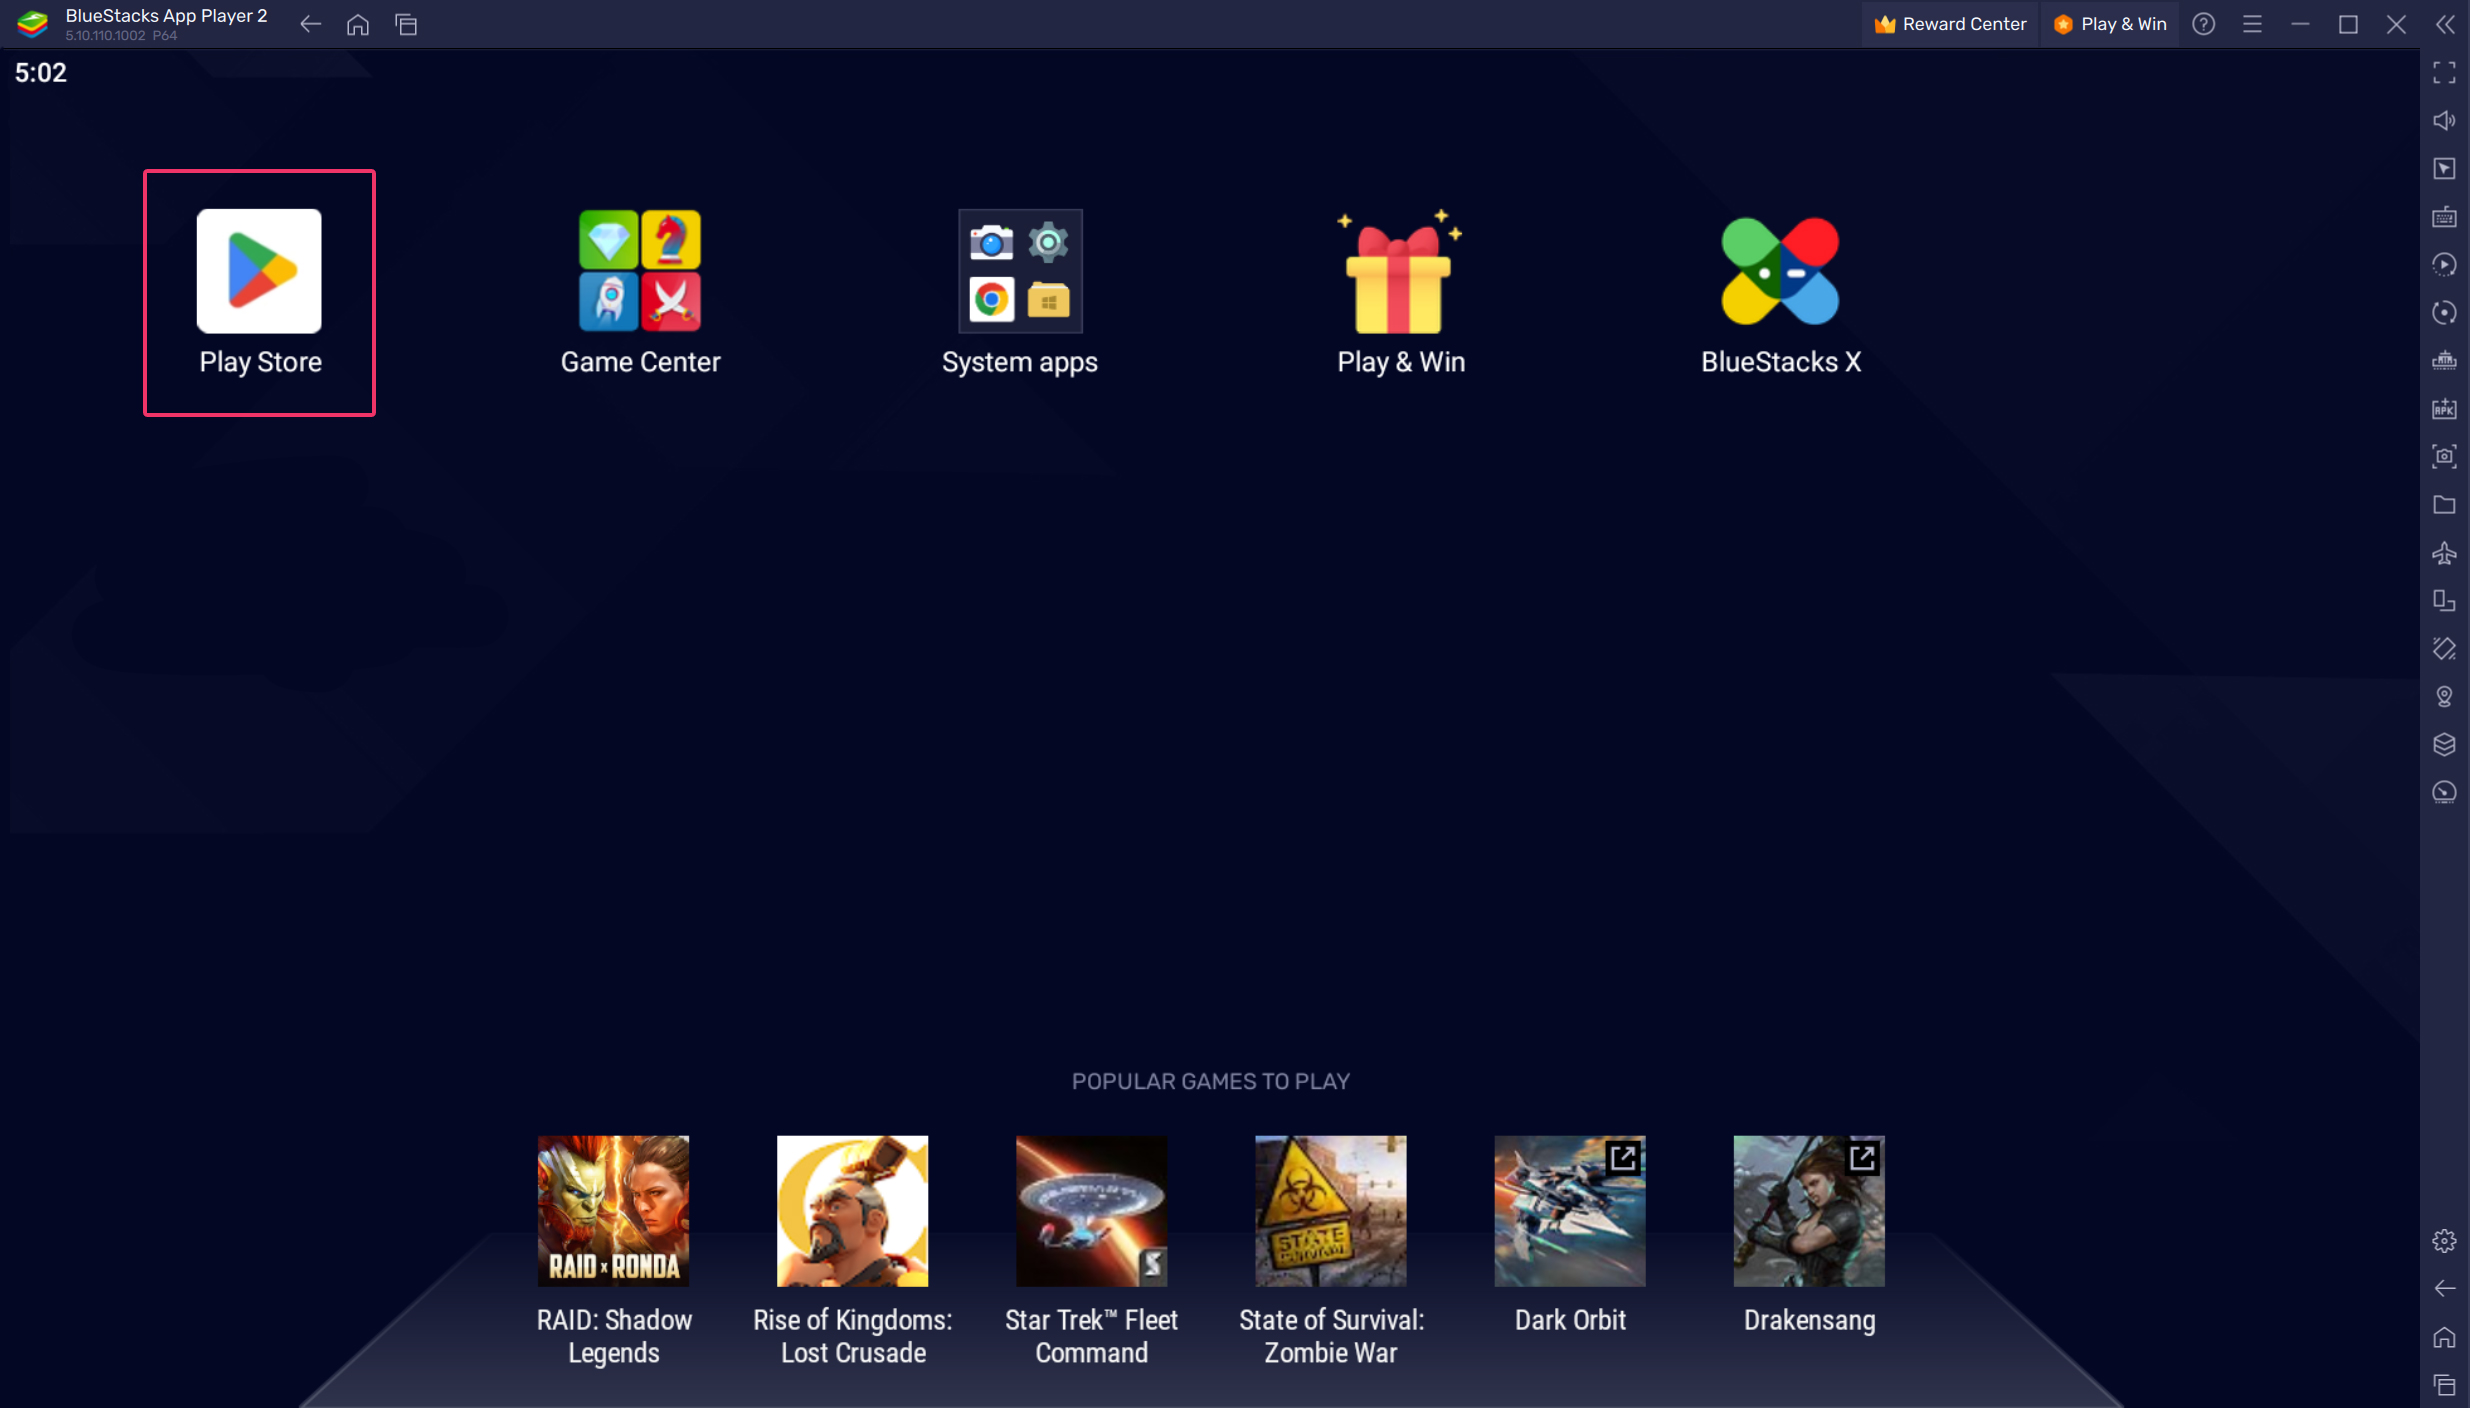Toggle eco mode gauge icon

tap(2444, 792)
